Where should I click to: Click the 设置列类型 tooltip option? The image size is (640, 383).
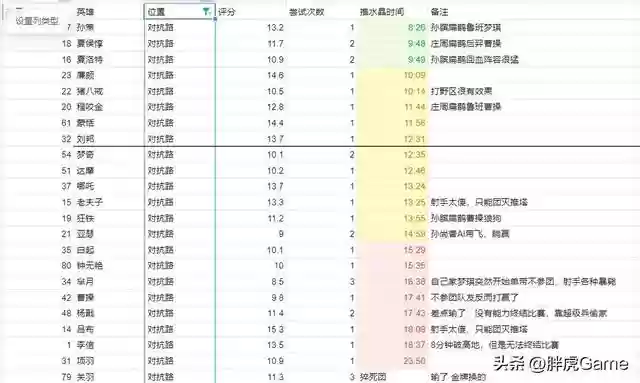37,21
